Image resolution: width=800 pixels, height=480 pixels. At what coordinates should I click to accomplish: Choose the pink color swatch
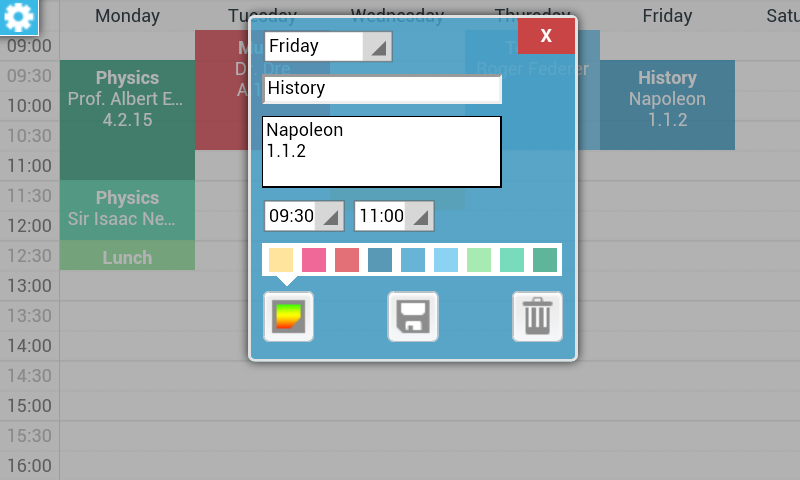tap(314, 260)
